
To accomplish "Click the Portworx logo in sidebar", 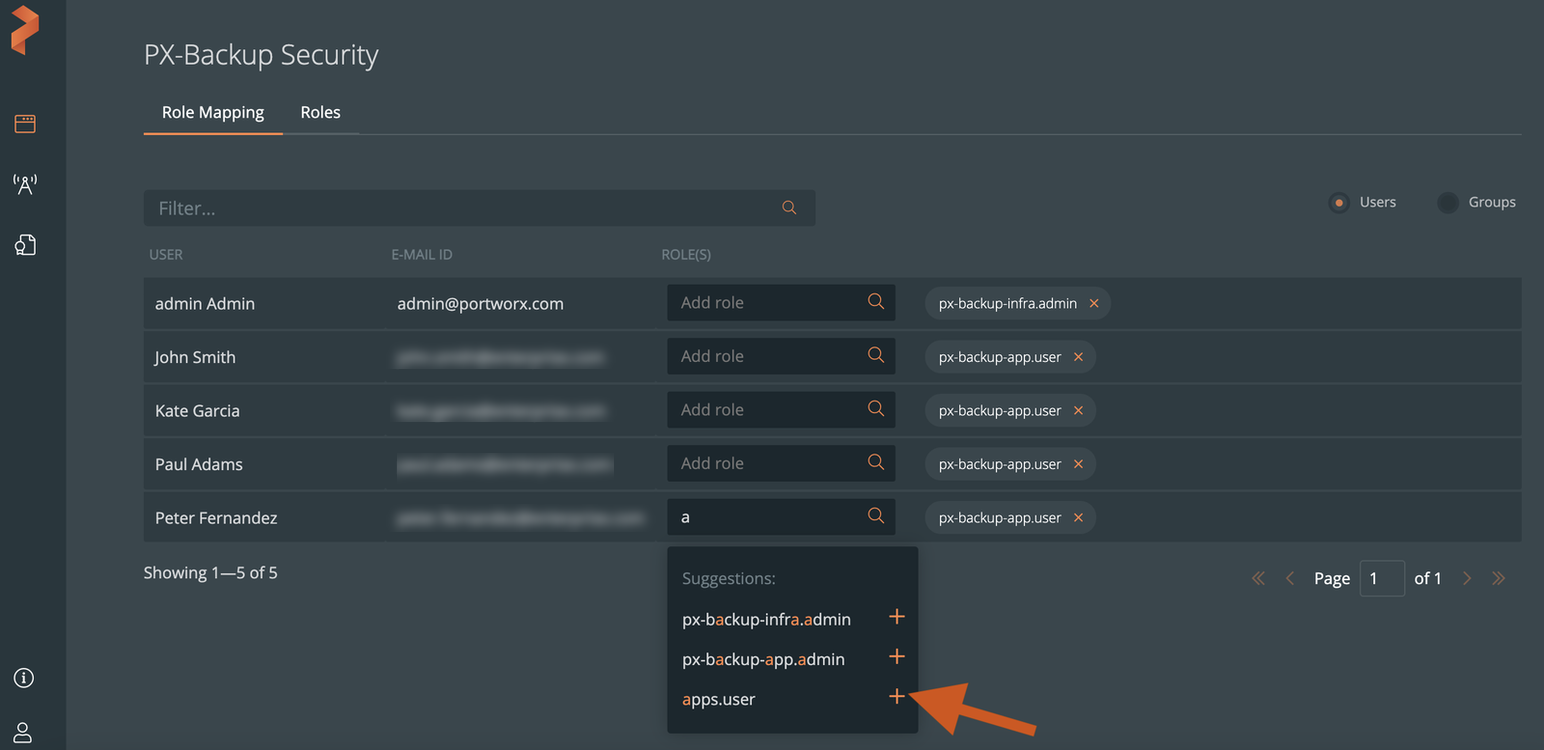I will 25,30.
